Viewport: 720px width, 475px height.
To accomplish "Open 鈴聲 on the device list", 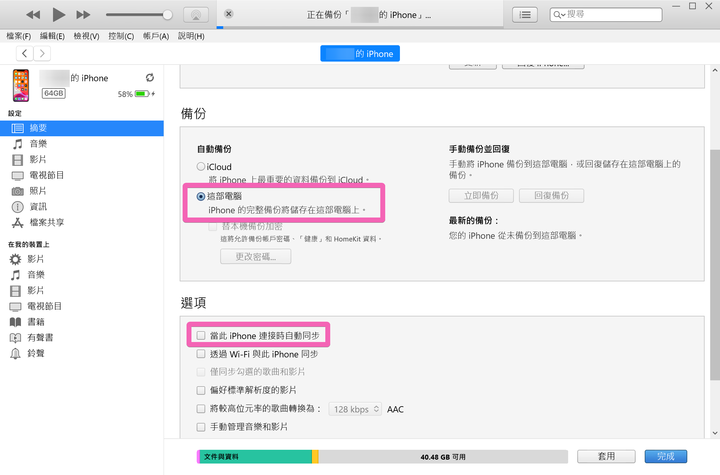I will (82, 353).
